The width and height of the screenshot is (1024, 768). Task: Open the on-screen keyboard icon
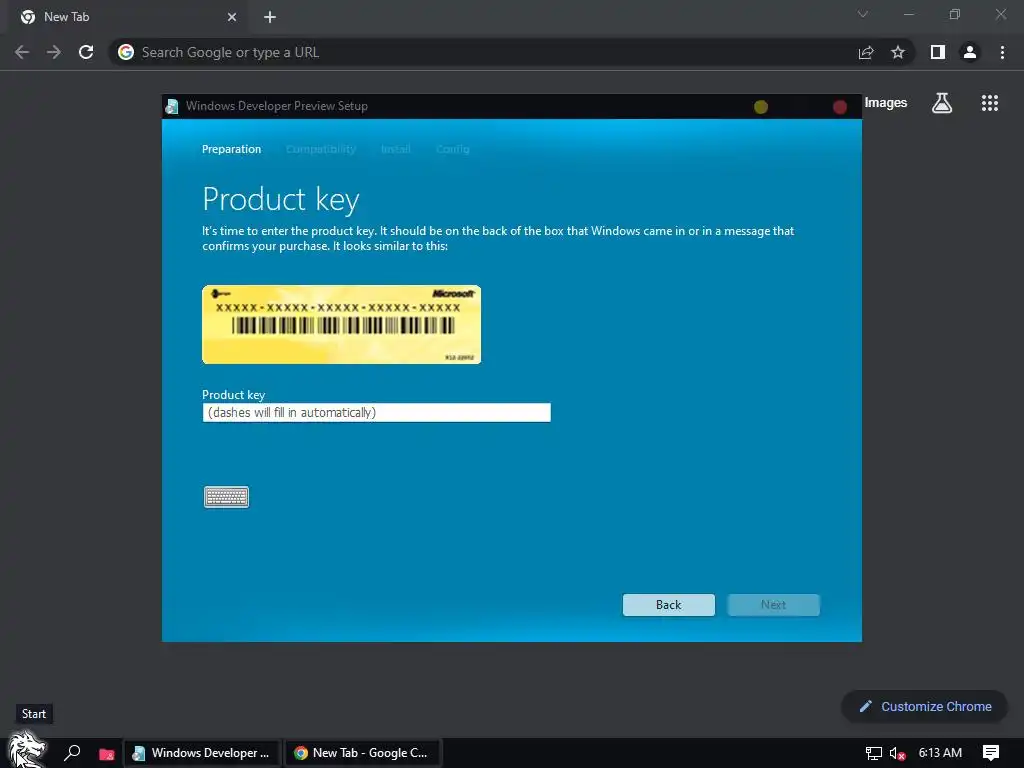pyautogui.click(x=226, y=497)
